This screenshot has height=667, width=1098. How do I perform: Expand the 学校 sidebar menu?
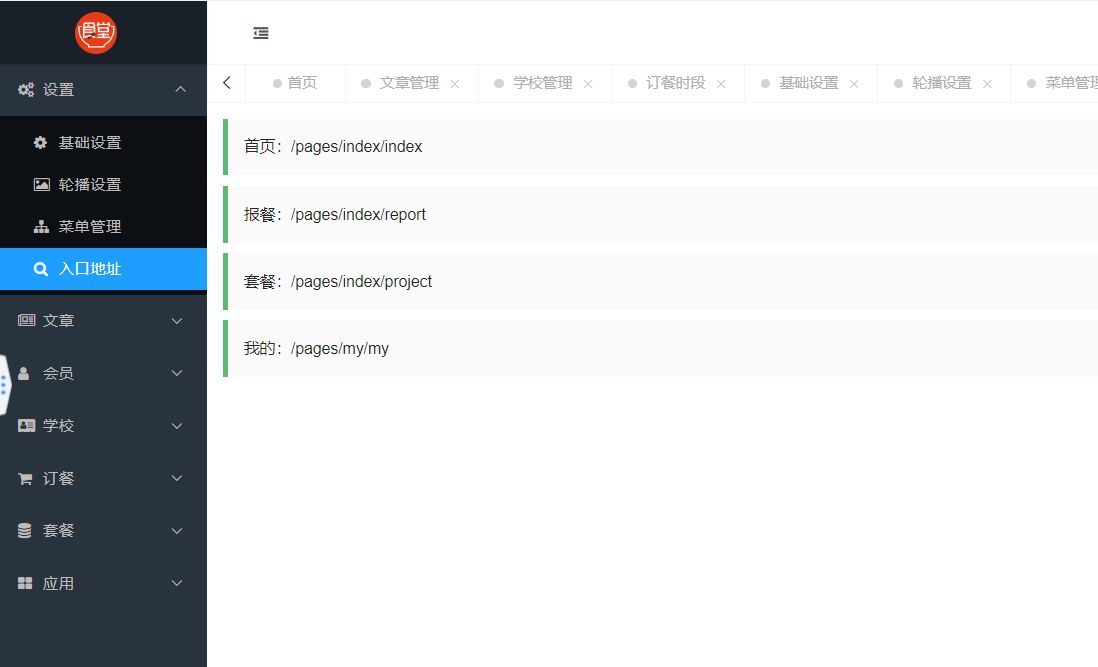tap(177, 426)
